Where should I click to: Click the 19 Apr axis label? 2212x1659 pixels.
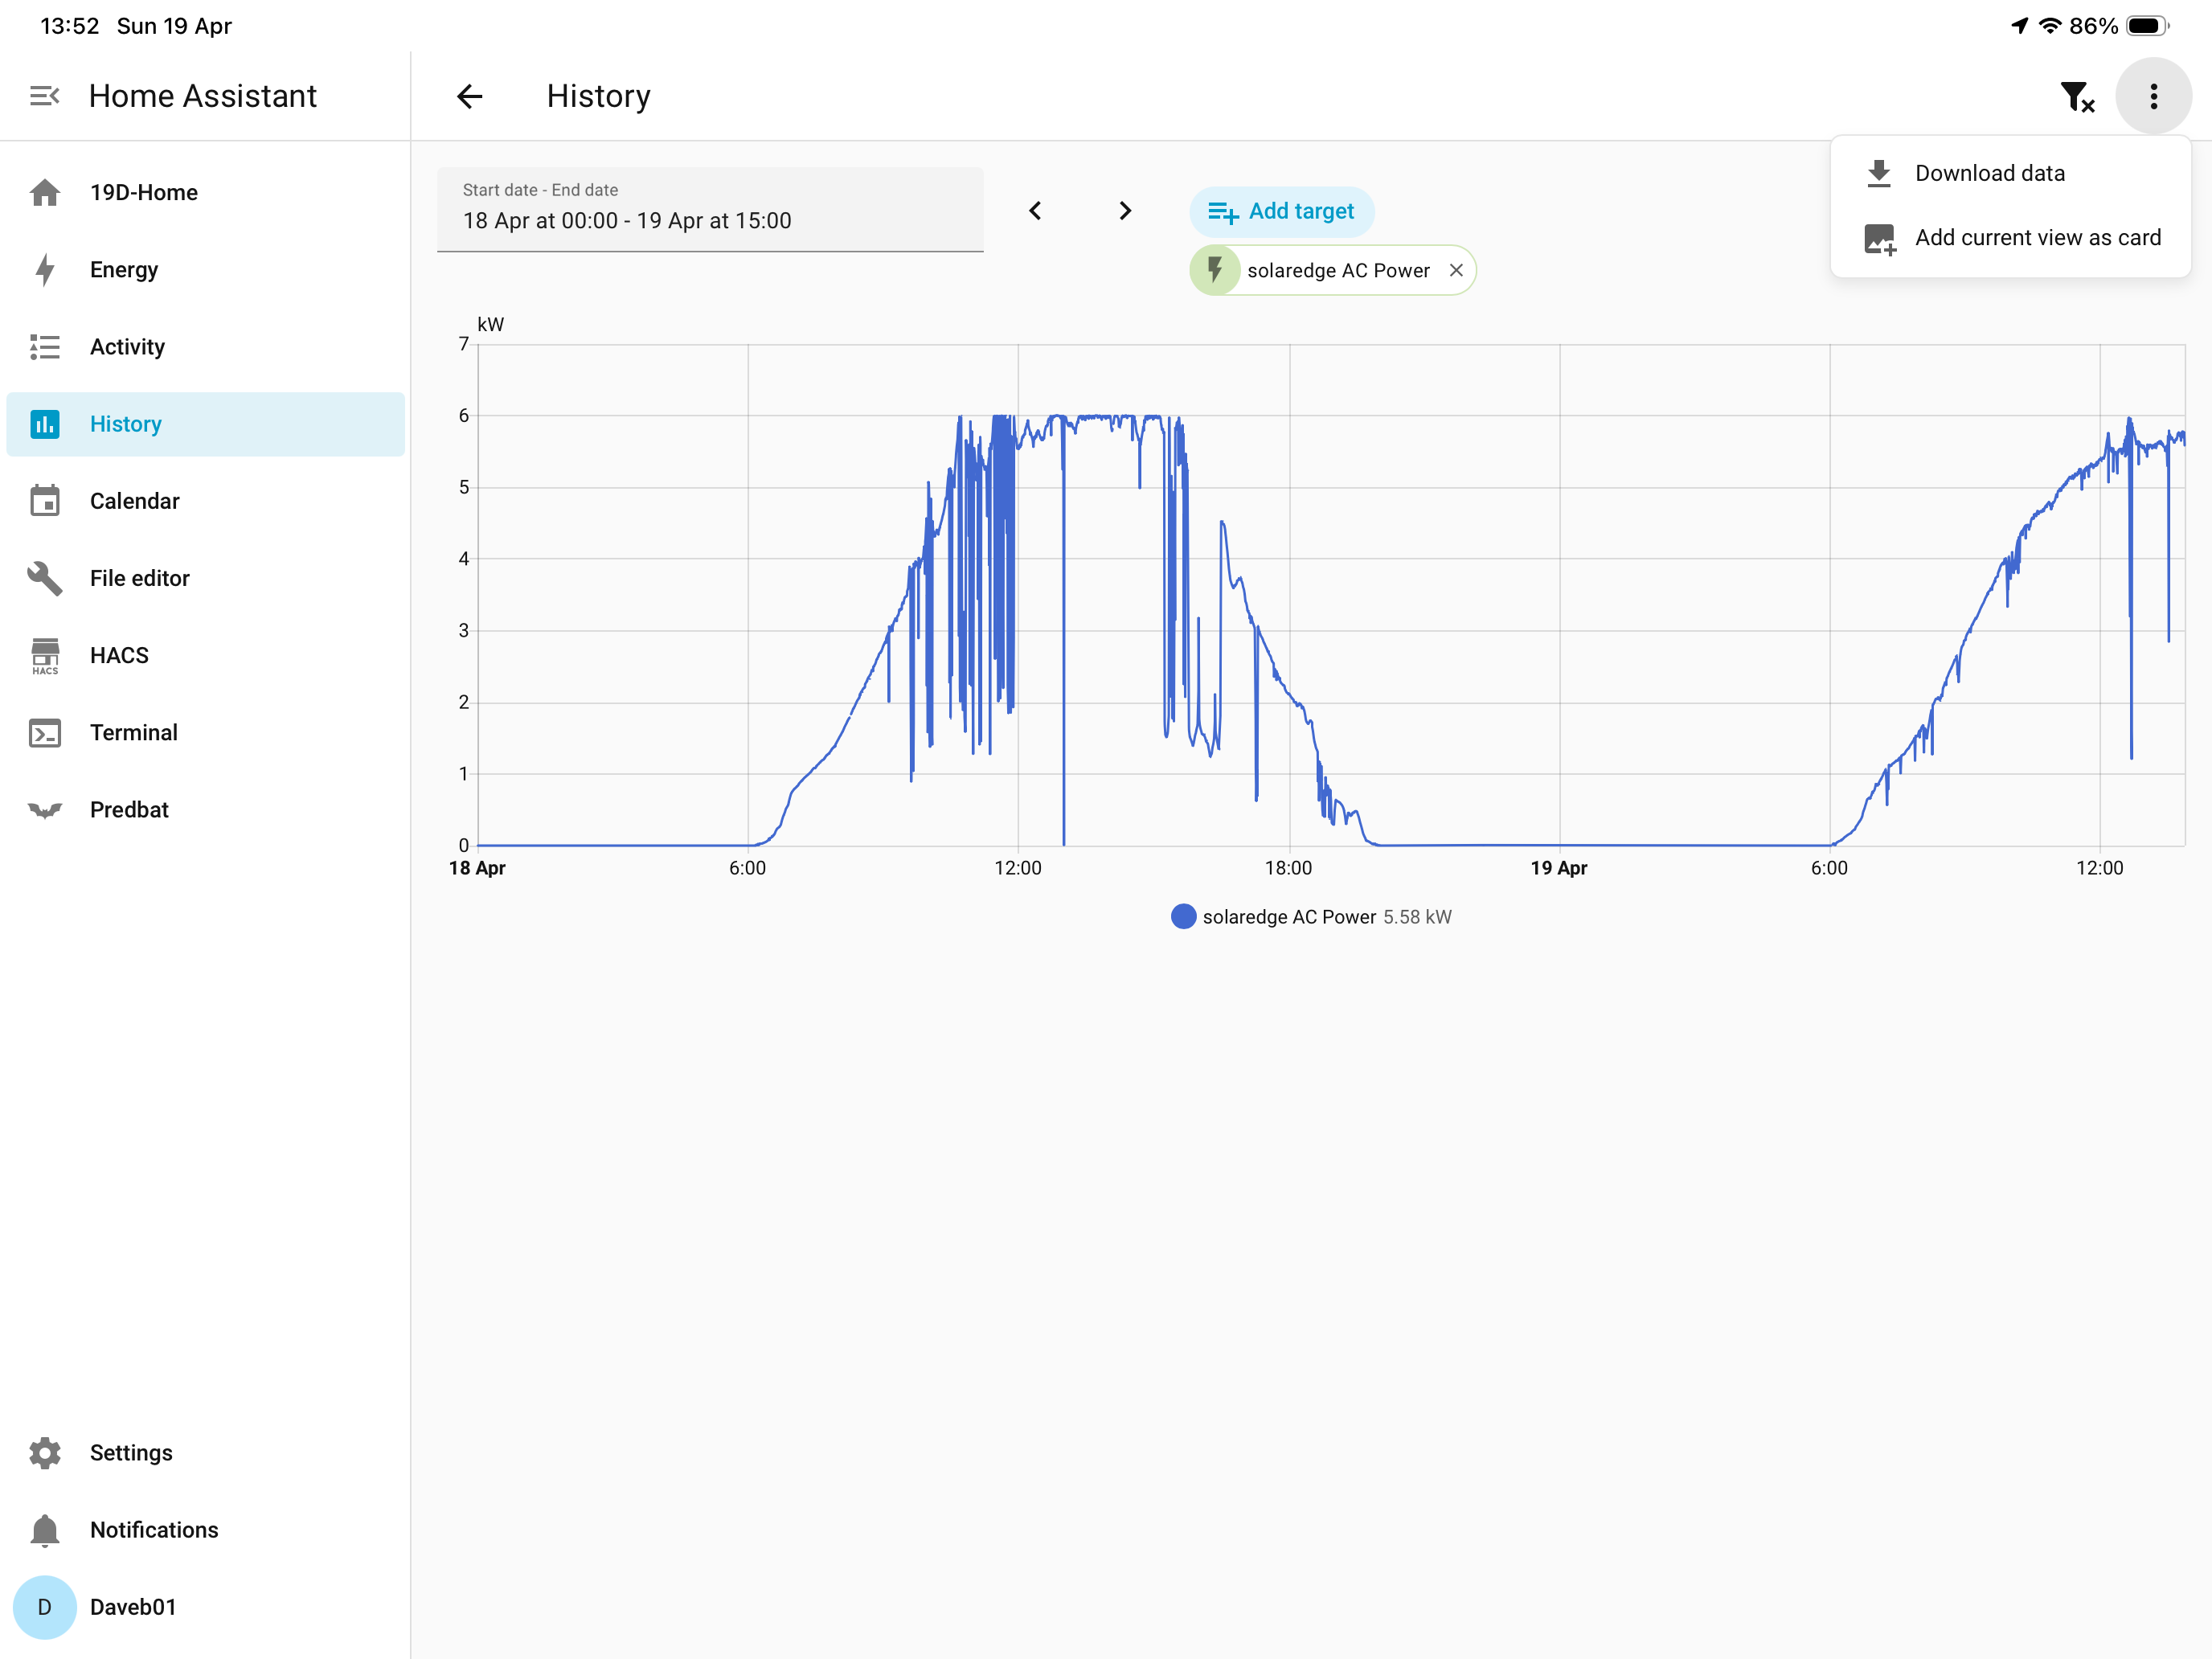1559,868
